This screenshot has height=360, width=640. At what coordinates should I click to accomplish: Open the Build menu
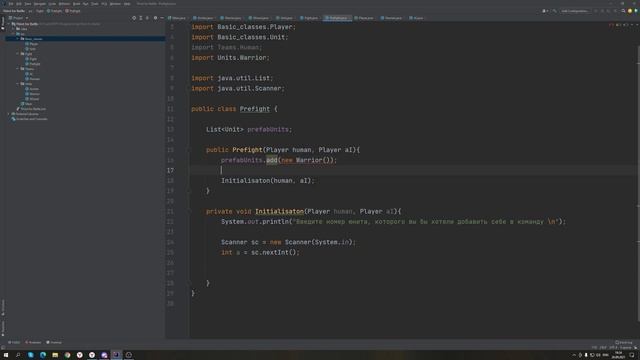click(x=76, y=4)
